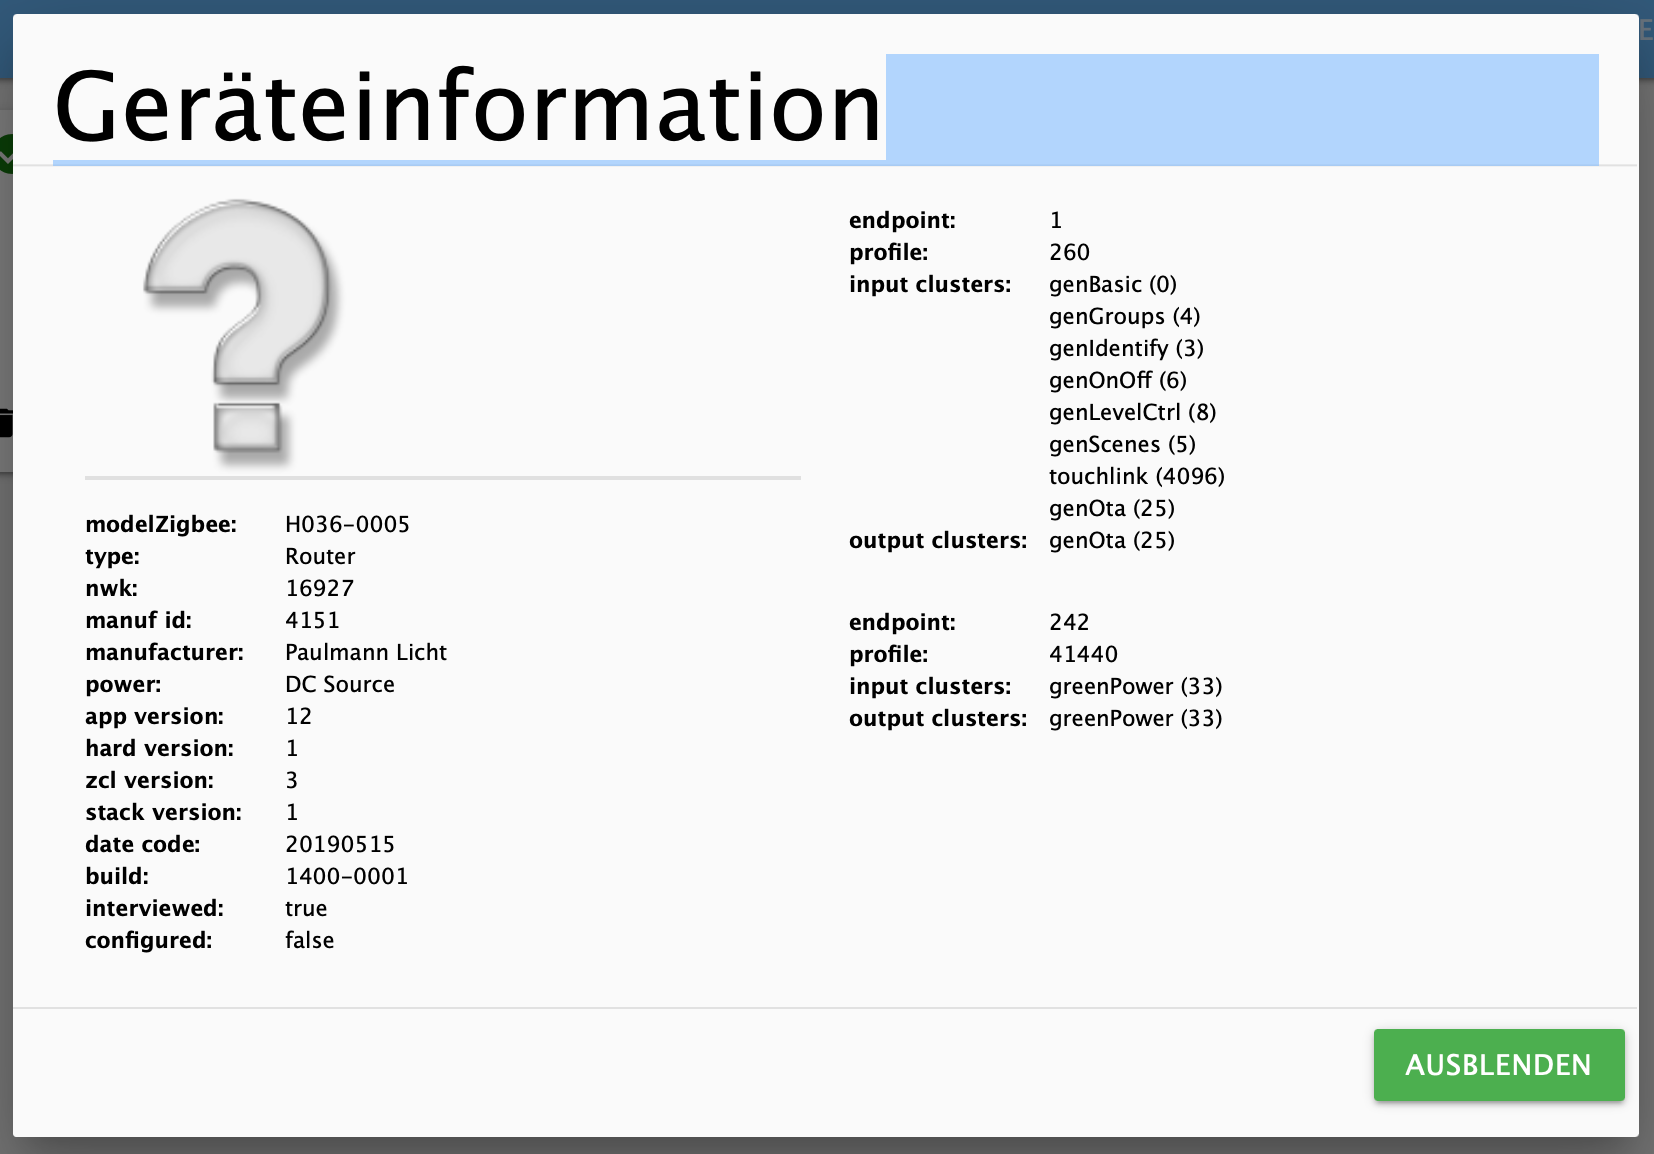Viewport: 1654px width, 1154px height.
Task: Select the genScenes (5) cluster entry
Action: [1122, 444]
